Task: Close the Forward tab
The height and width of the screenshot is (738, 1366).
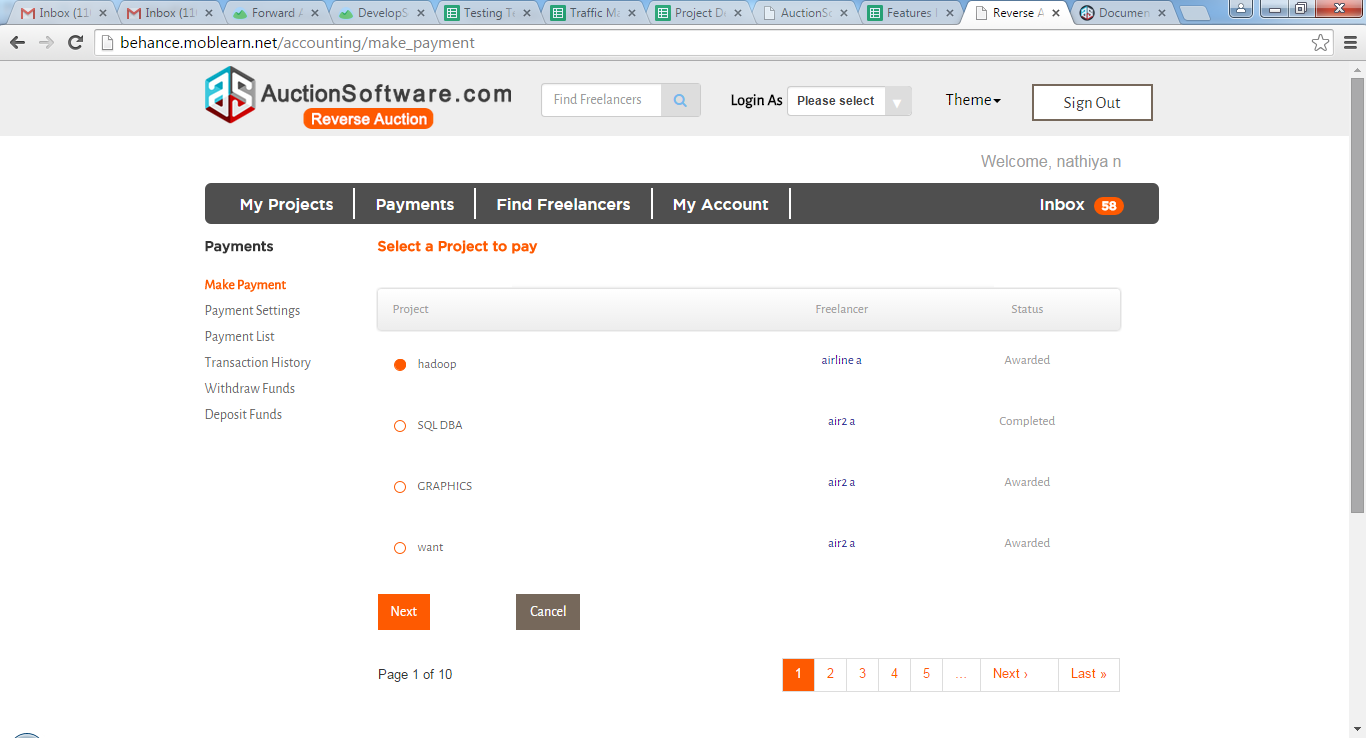Action: coord(315,13)
